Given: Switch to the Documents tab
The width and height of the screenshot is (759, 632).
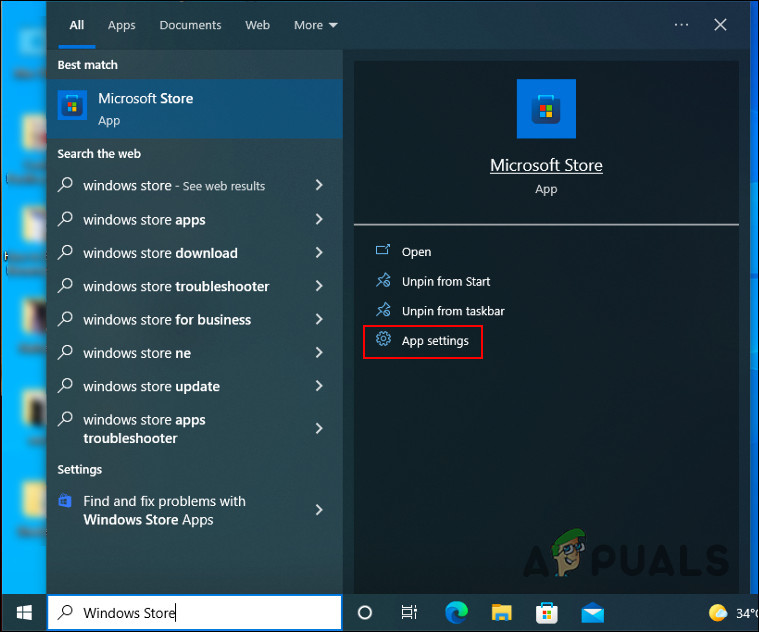Looking at the screenshot, I should 190,25.
